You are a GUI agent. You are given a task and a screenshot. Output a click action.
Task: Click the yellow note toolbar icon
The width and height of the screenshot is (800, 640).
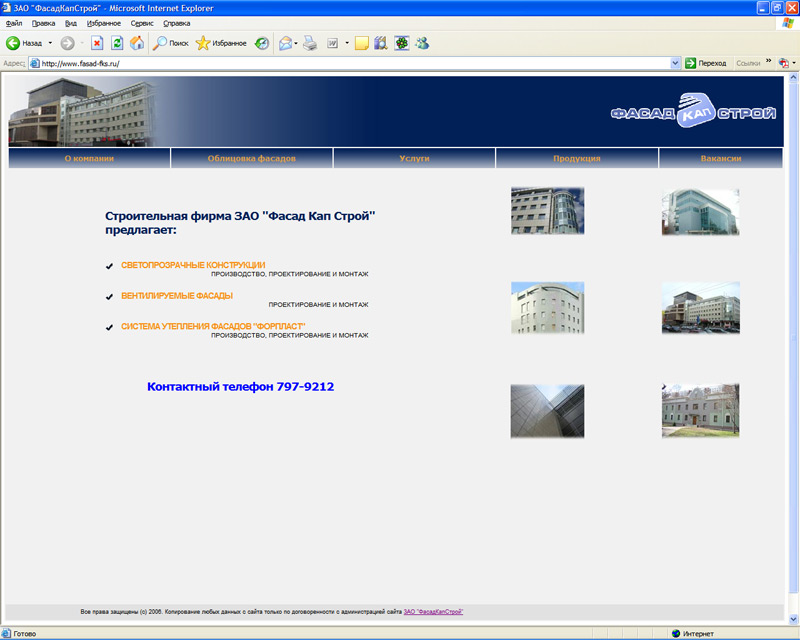[x=362, y=43]
